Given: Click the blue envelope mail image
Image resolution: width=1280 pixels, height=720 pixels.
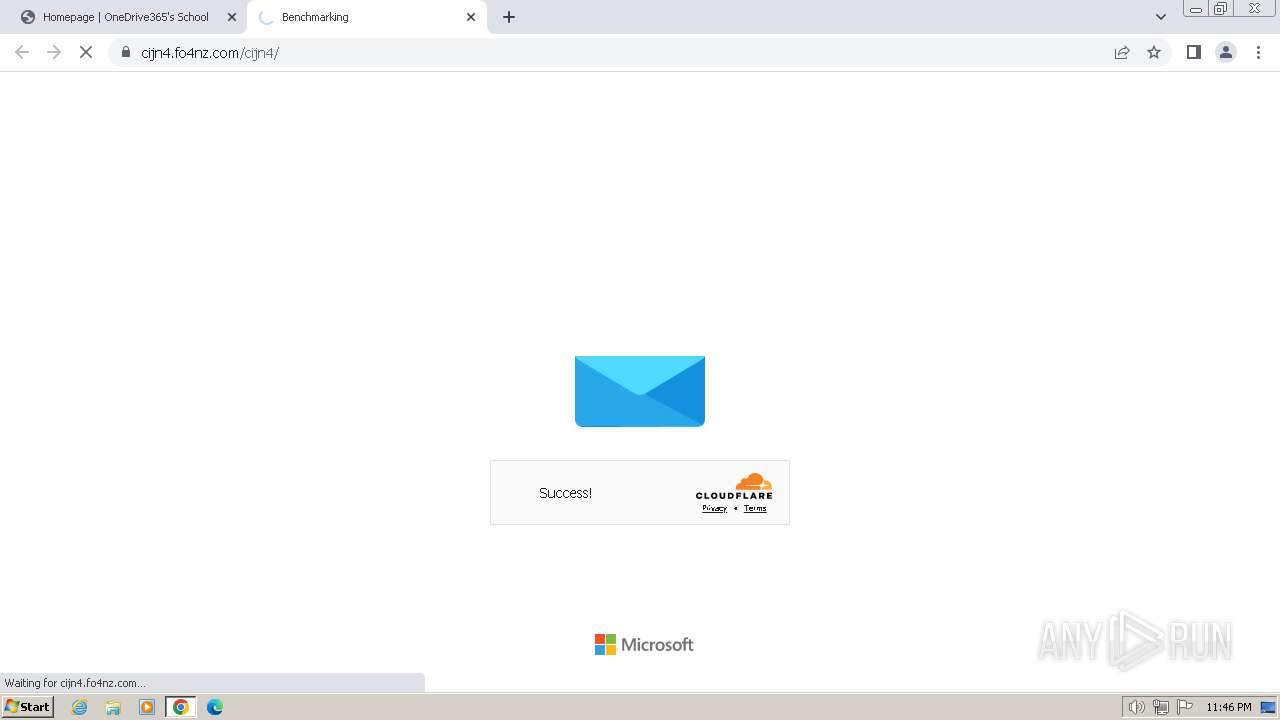Looking at the screenshot, I should 640,391.
